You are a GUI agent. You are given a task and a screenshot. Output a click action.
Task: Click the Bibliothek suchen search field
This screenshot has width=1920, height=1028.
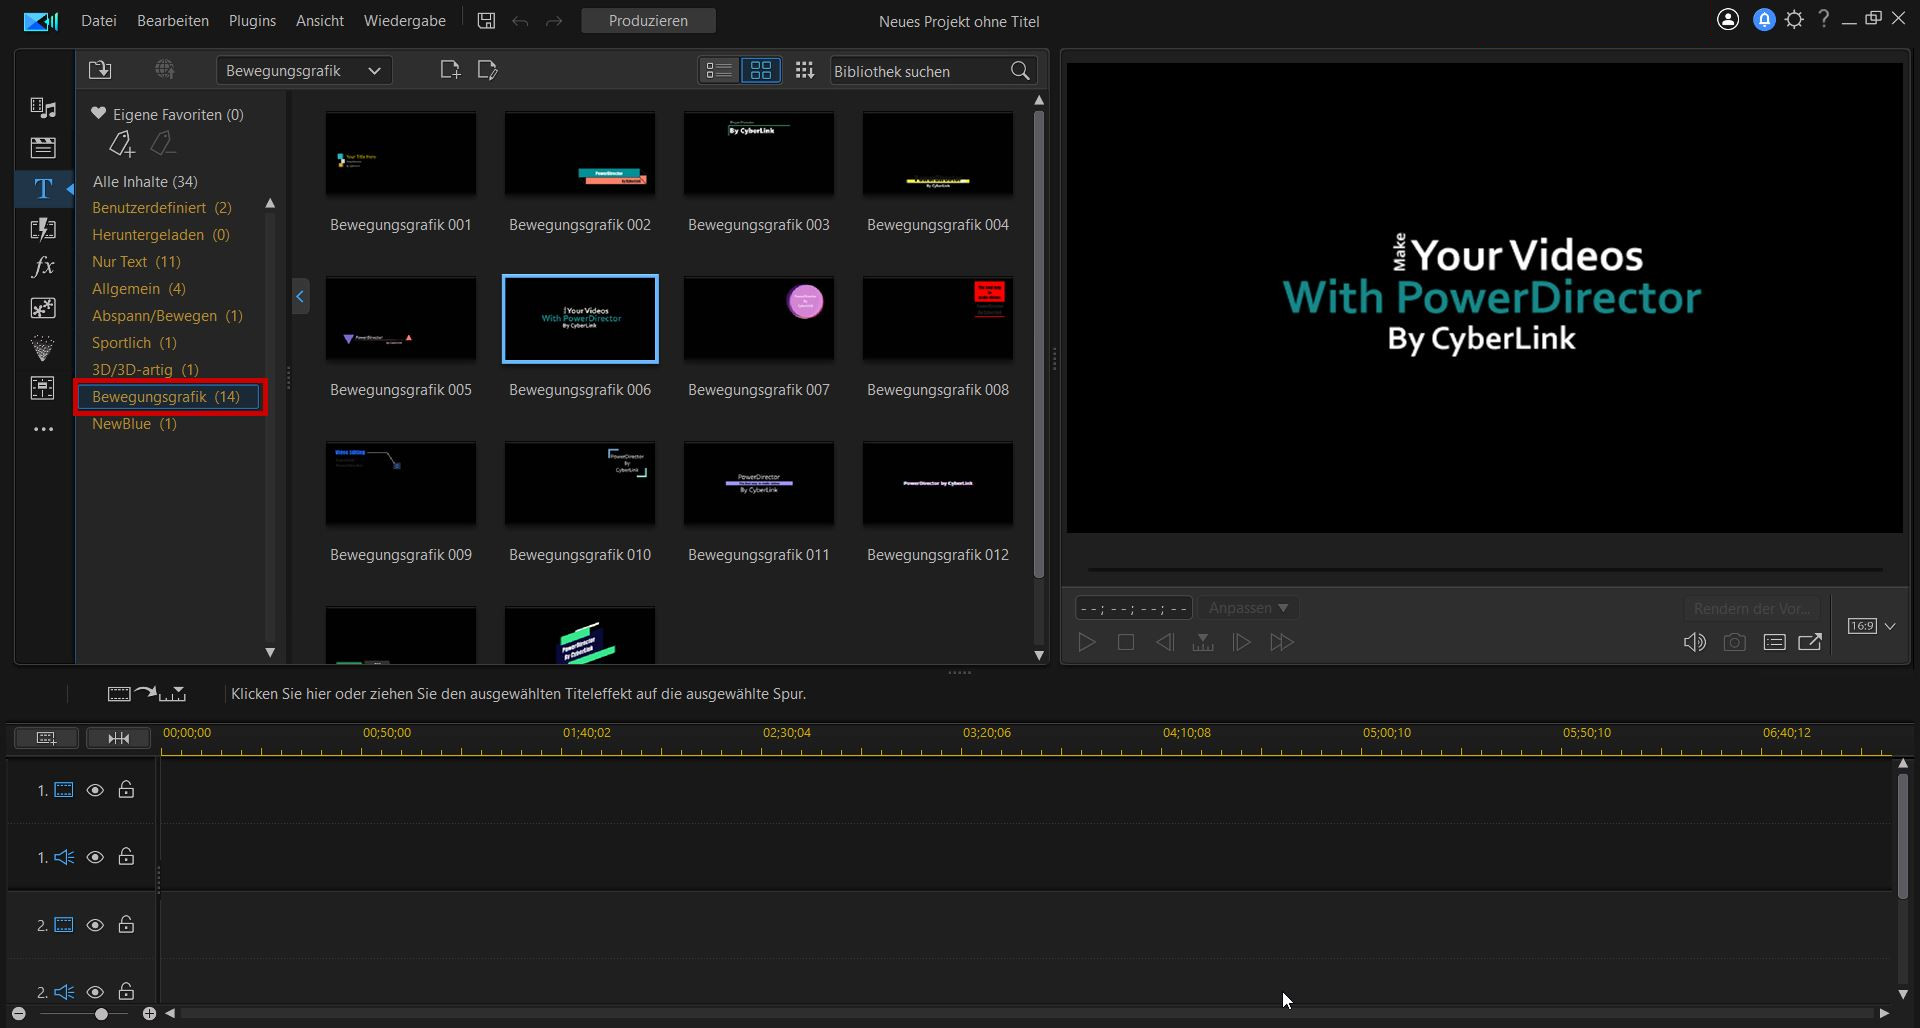(x=918, y=71)
